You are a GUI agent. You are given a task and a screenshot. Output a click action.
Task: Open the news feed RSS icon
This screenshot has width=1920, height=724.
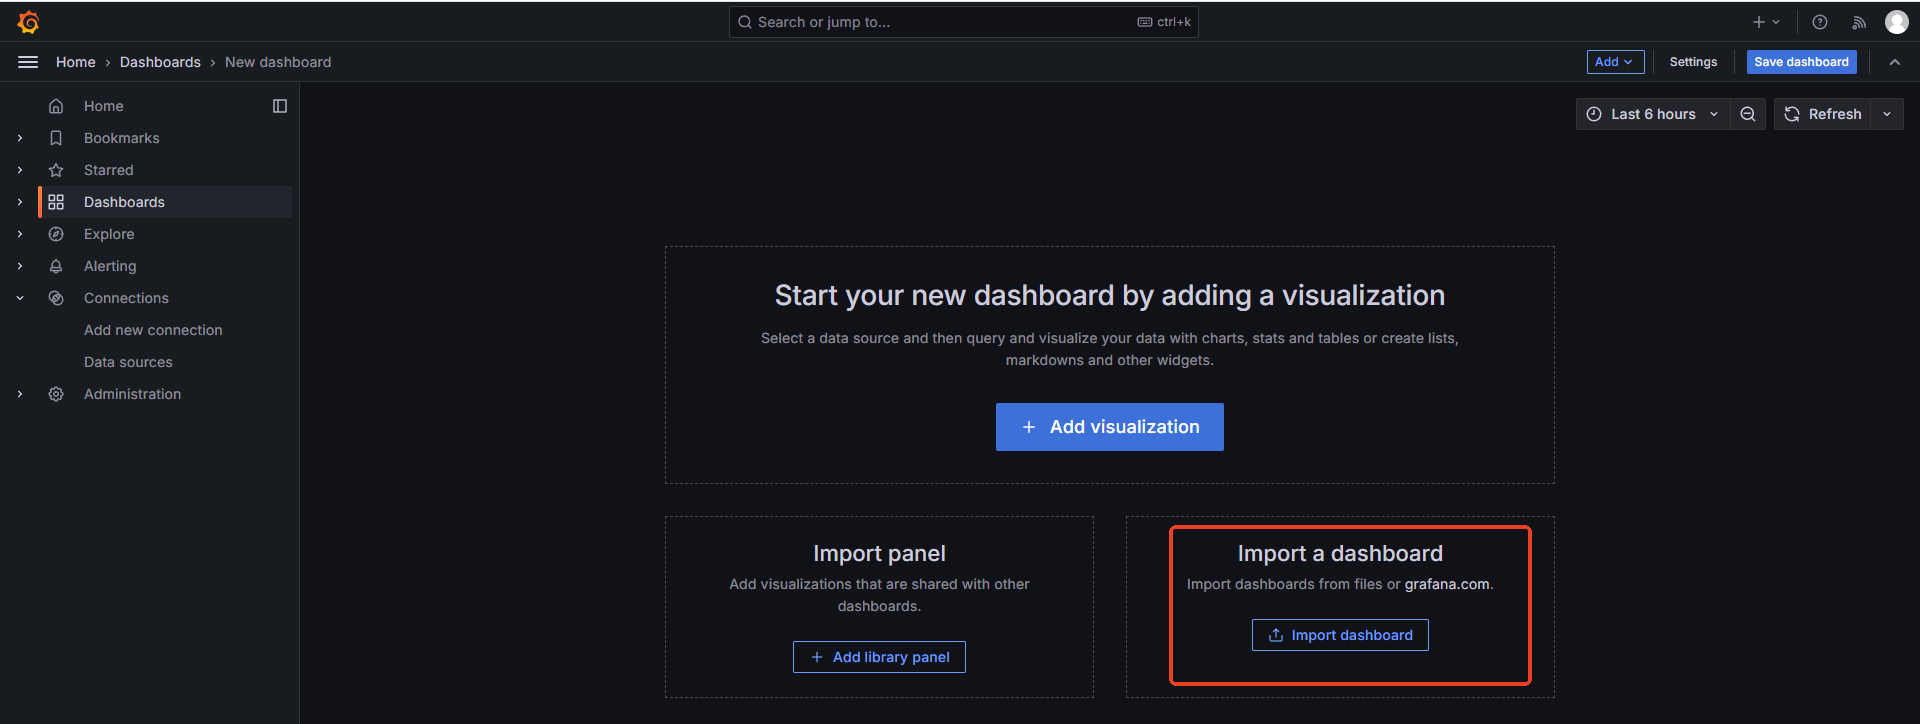coord(1859,22)
